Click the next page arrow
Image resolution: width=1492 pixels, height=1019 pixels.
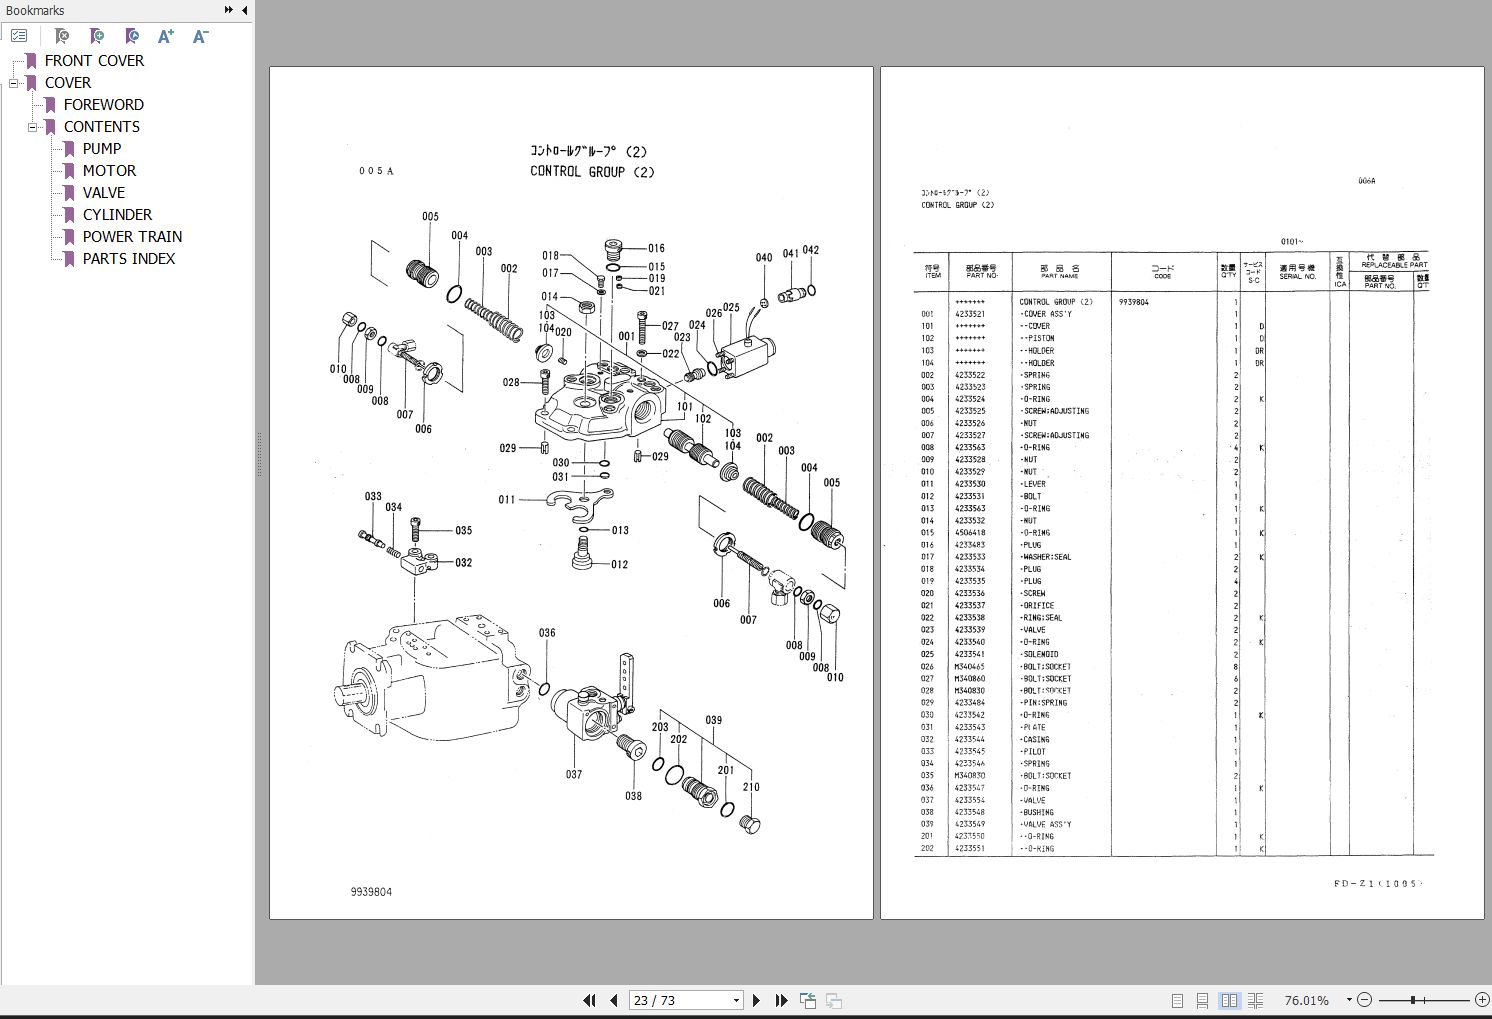pyautogui.click(x=756, y=1000)
